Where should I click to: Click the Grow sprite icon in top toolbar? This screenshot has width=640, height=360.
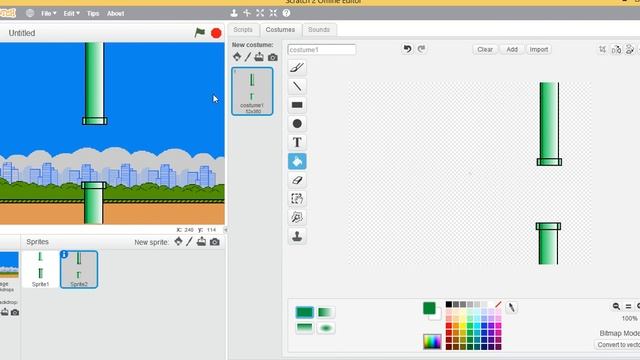coord(260,13)
